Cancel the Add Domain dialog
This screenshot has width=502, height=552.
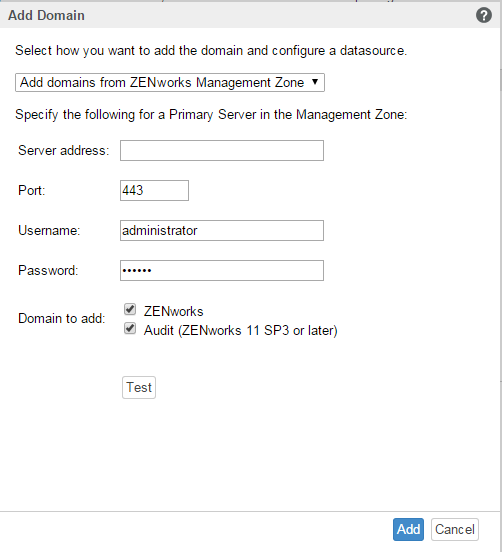click(454, 529)
